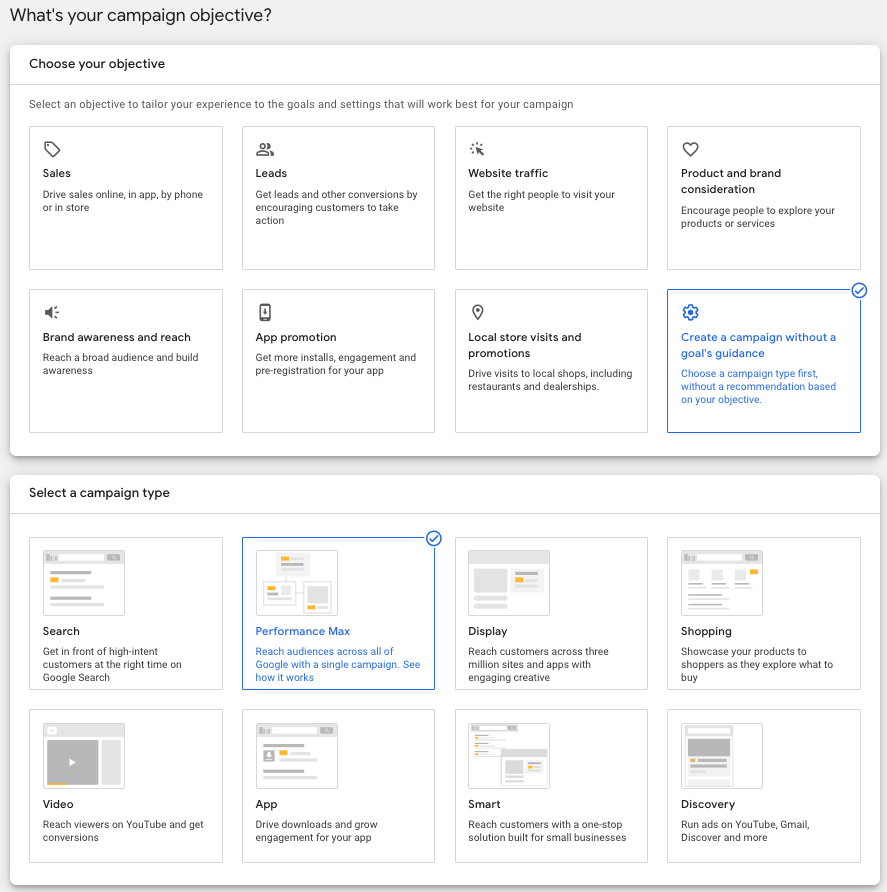
Task: Choose Brand awareness and reach title
Action: tap(117, 337)
